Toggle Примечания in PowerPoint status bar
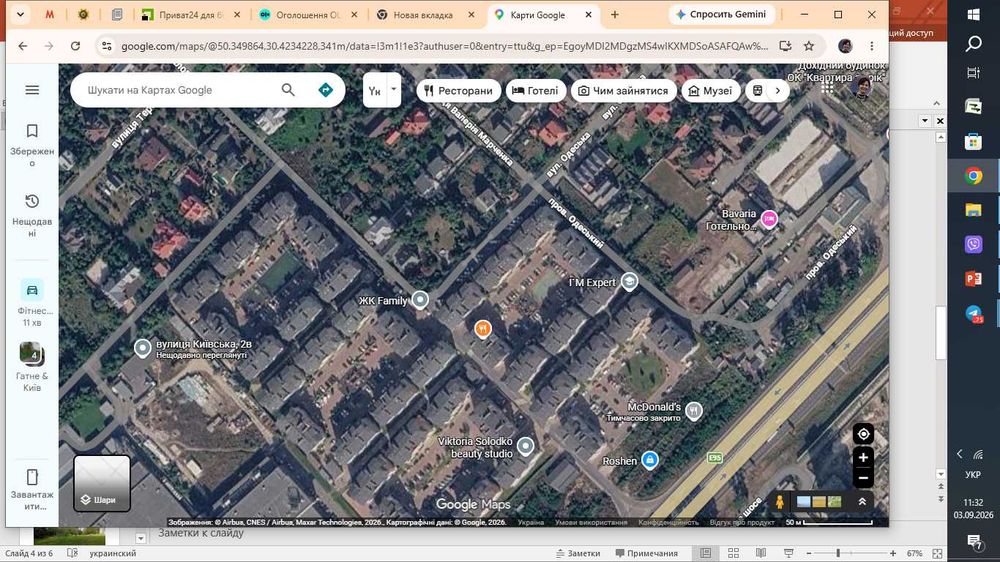 [646, 554]
